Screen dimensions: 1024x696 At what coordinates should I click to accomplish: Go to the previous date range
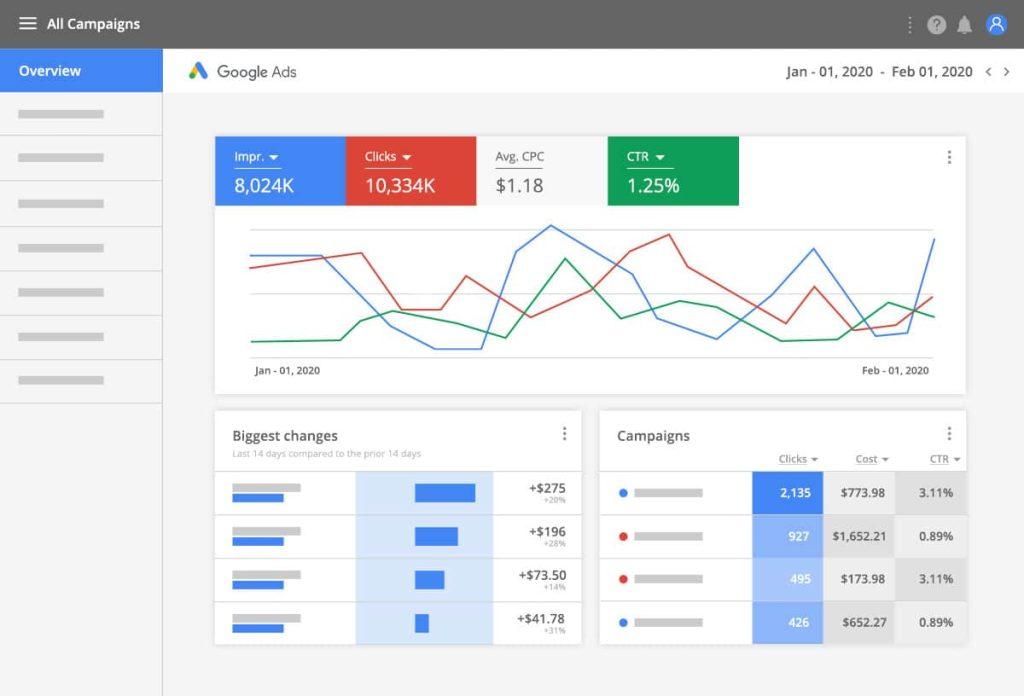[x=989, y=72]
